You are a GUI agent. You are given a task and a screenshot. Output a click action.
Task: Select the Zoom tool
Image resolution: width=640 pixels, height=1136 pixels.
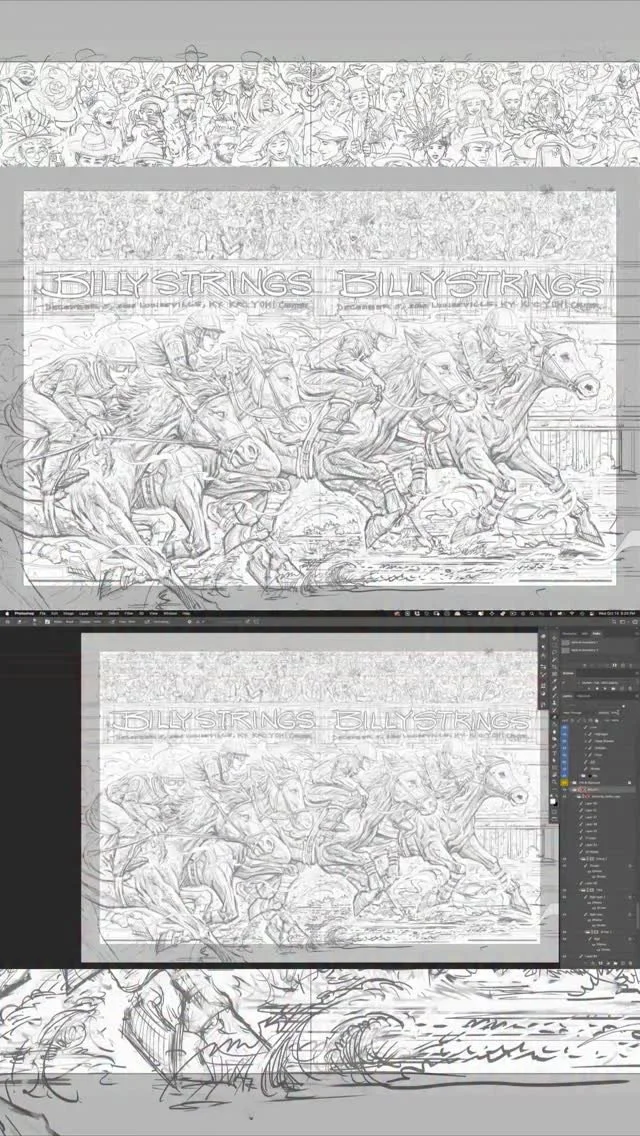pyautogui.click(x=554, y=782)
